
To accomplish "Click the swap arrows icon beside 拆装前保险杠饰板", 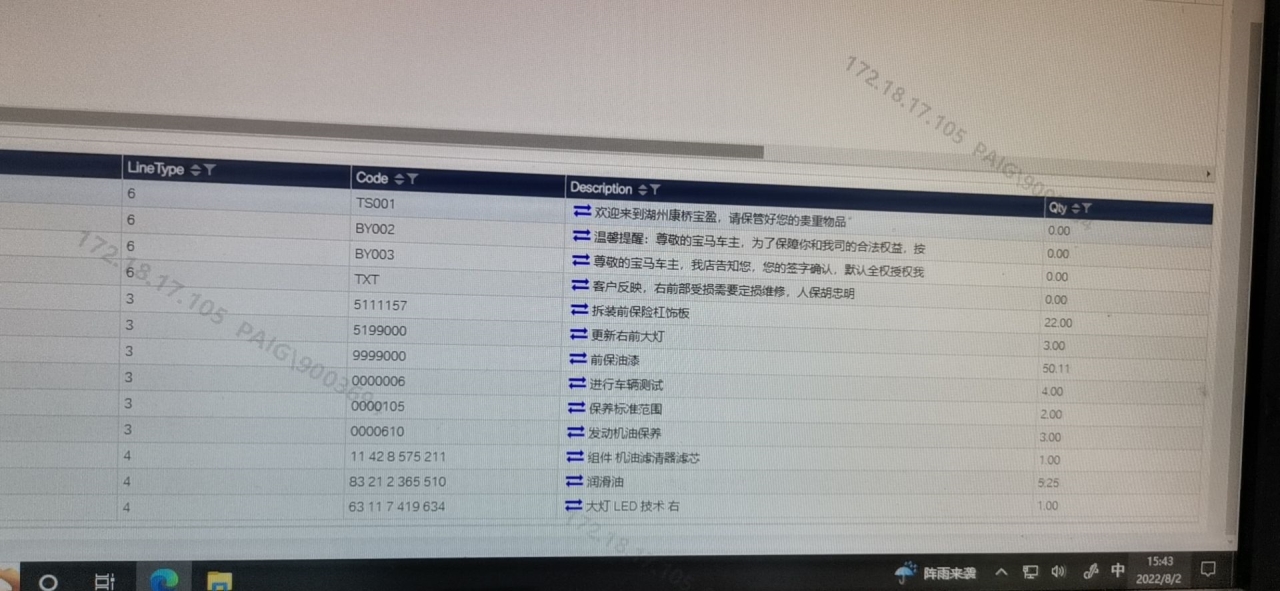I will pos(578,310).
